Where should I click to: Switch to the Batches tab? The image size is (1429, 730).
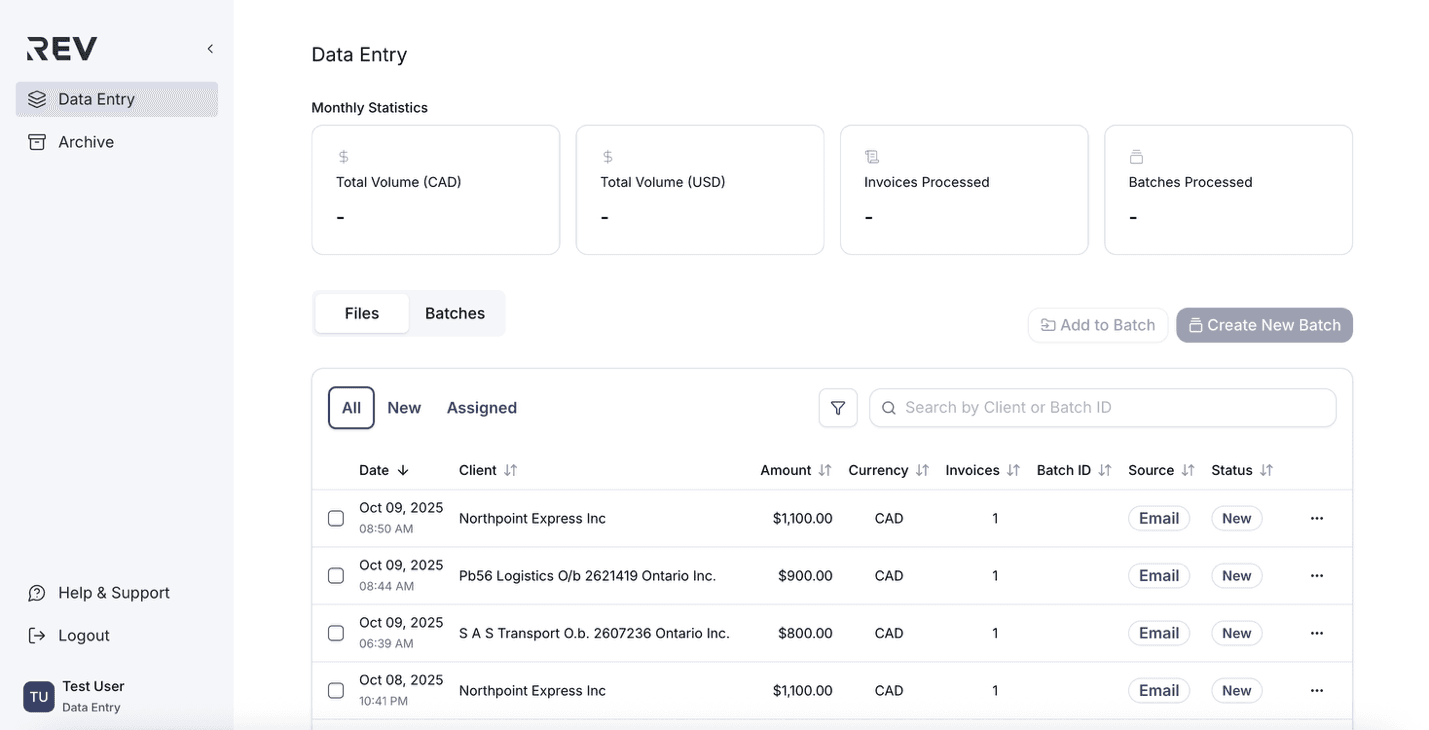click(455, 313)
